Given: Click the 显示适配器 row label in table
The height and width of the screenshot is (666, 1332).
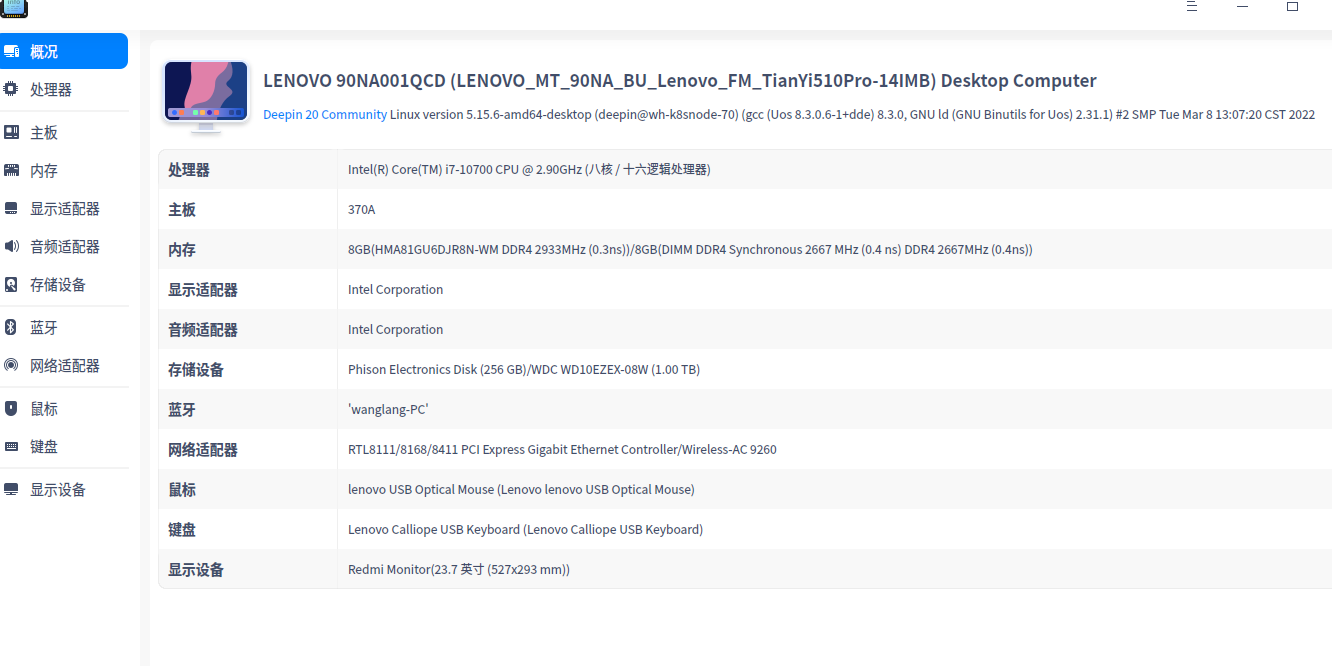Looking at the screenshot, I should (x=203, y=290).
